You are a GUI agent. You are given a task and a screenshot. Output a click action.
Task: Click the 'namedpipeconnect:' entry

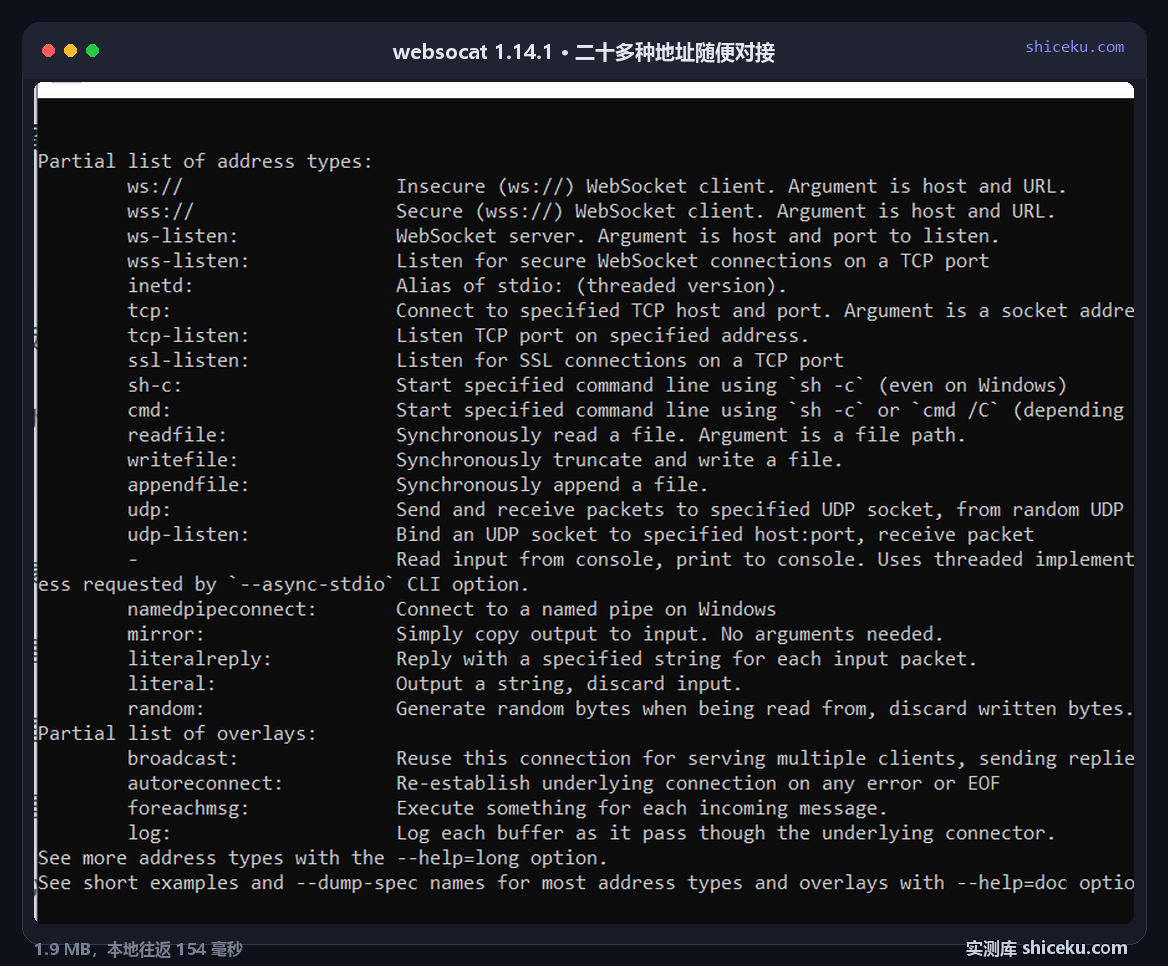click(222, 609)
